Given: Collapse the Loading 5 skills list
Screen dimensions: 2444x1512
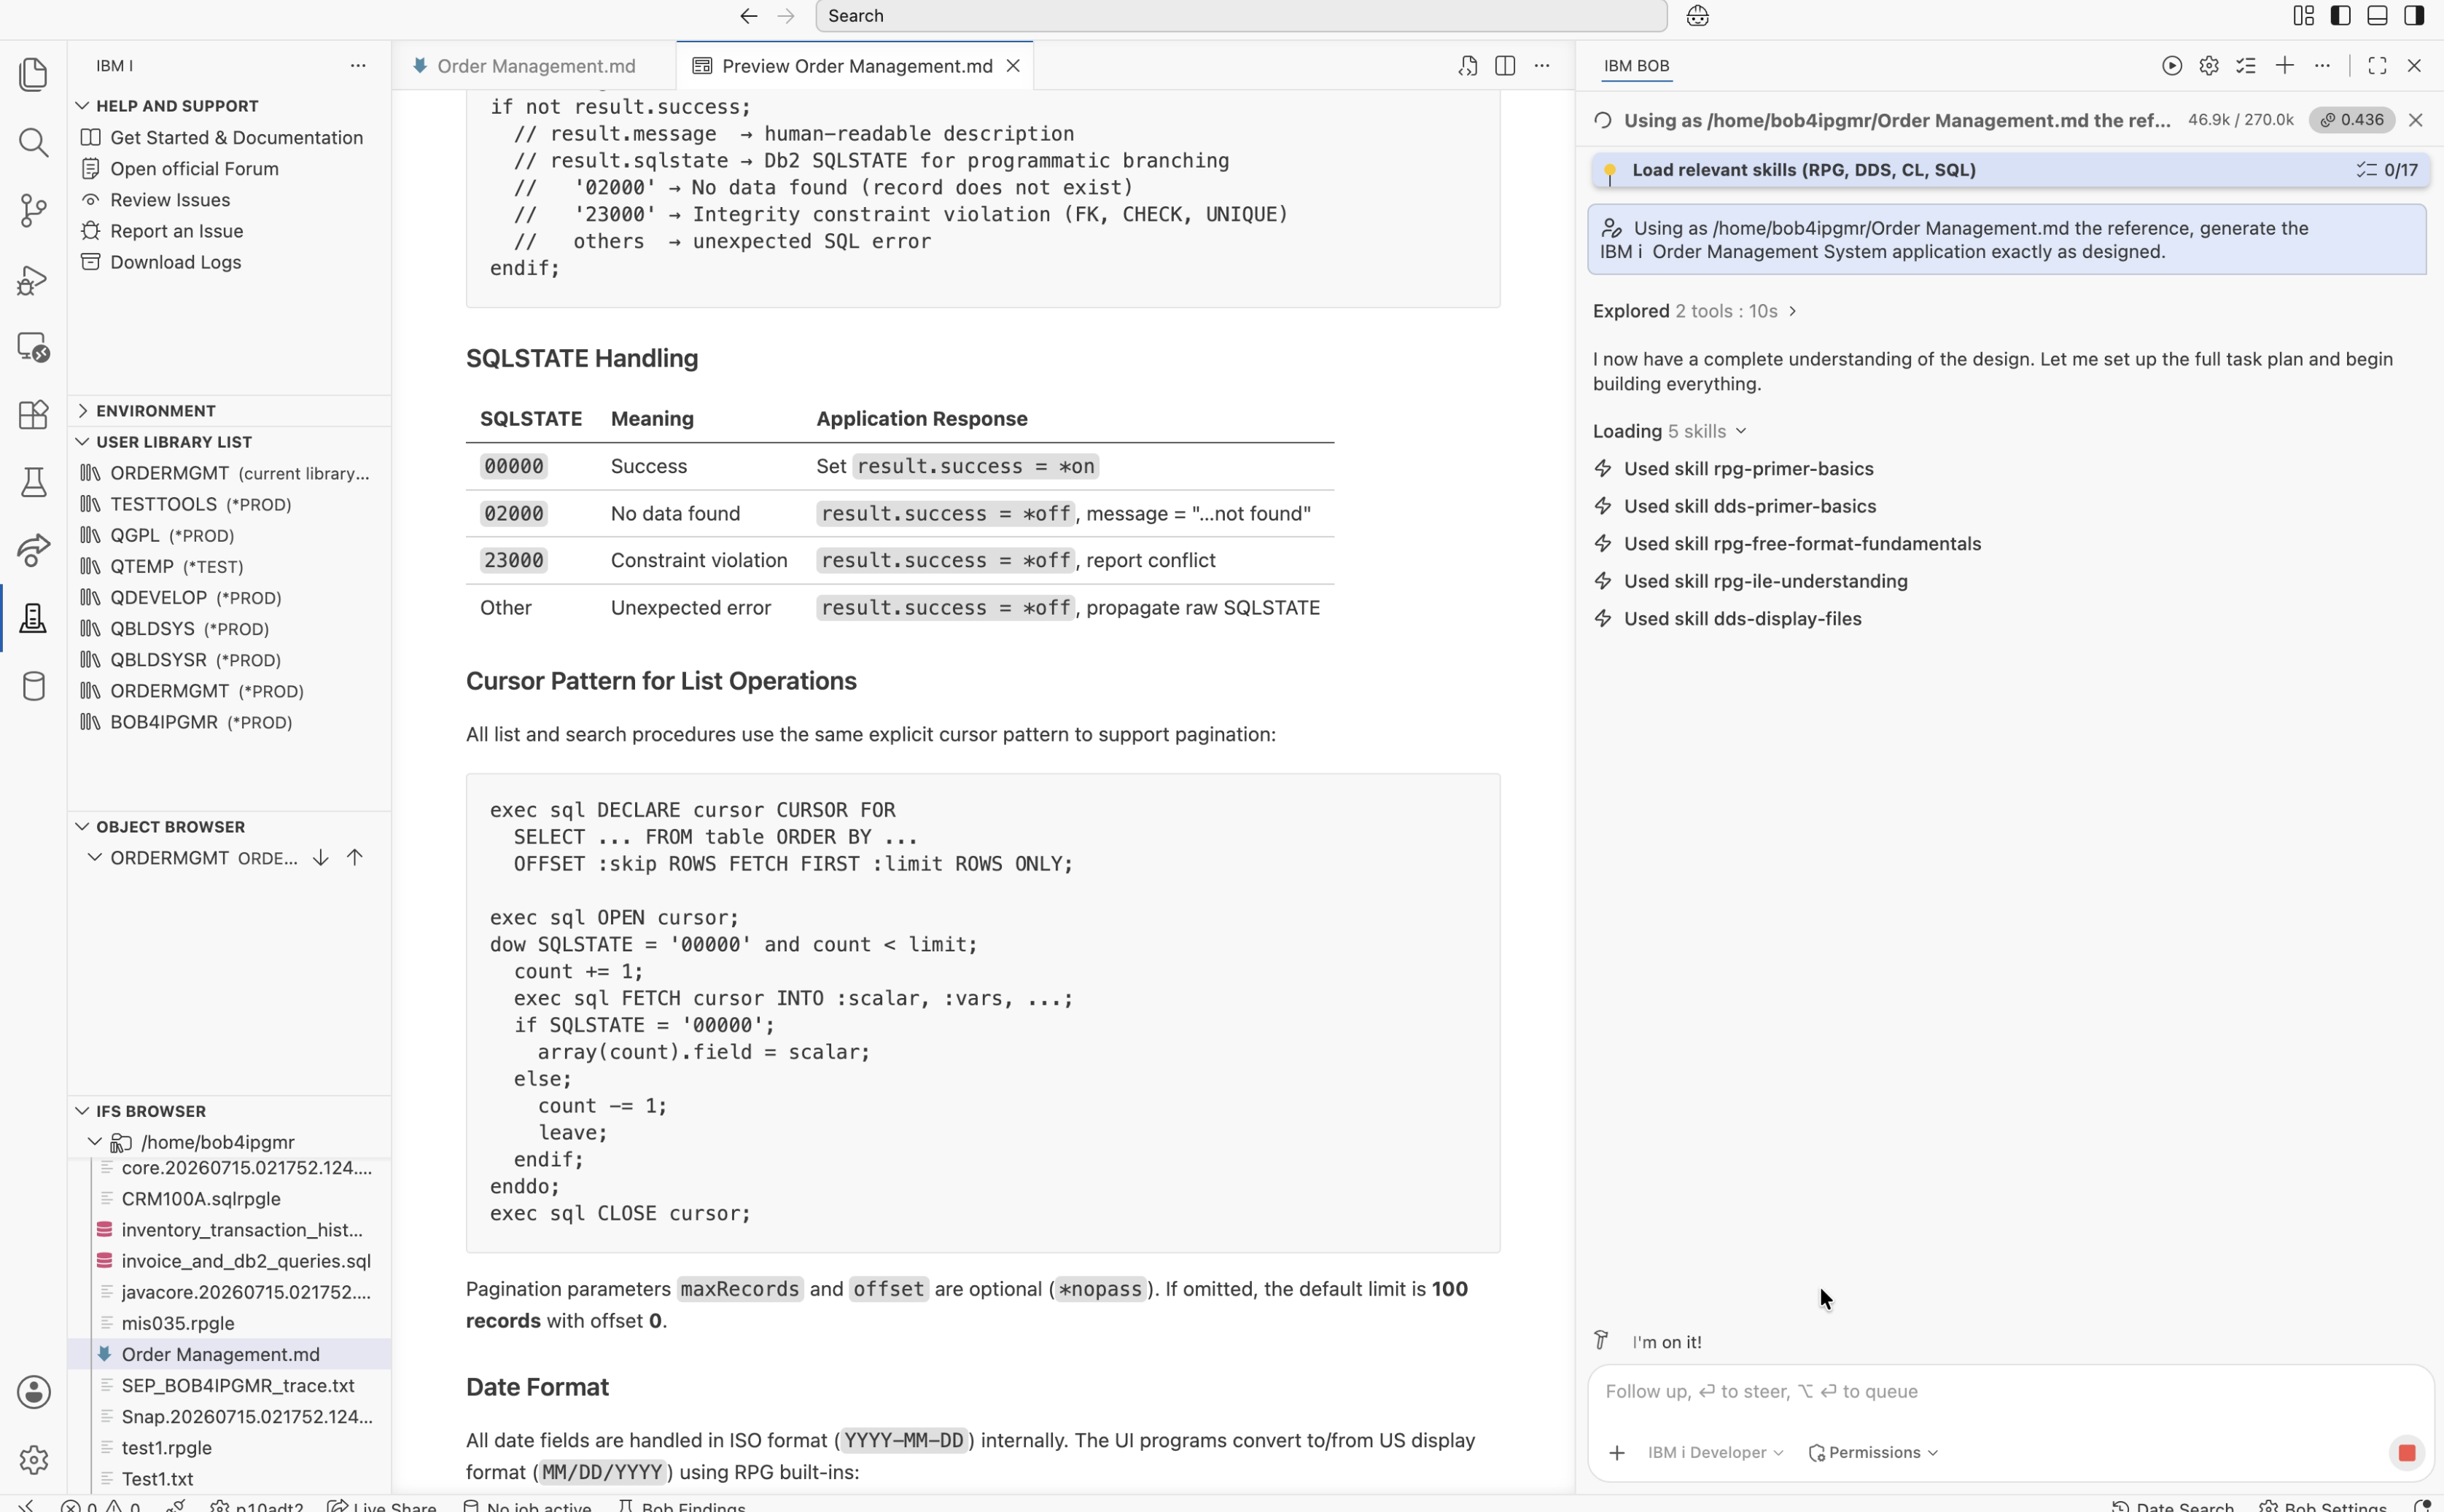Looking at the screenshot, I should click(x=1670, y=431).
